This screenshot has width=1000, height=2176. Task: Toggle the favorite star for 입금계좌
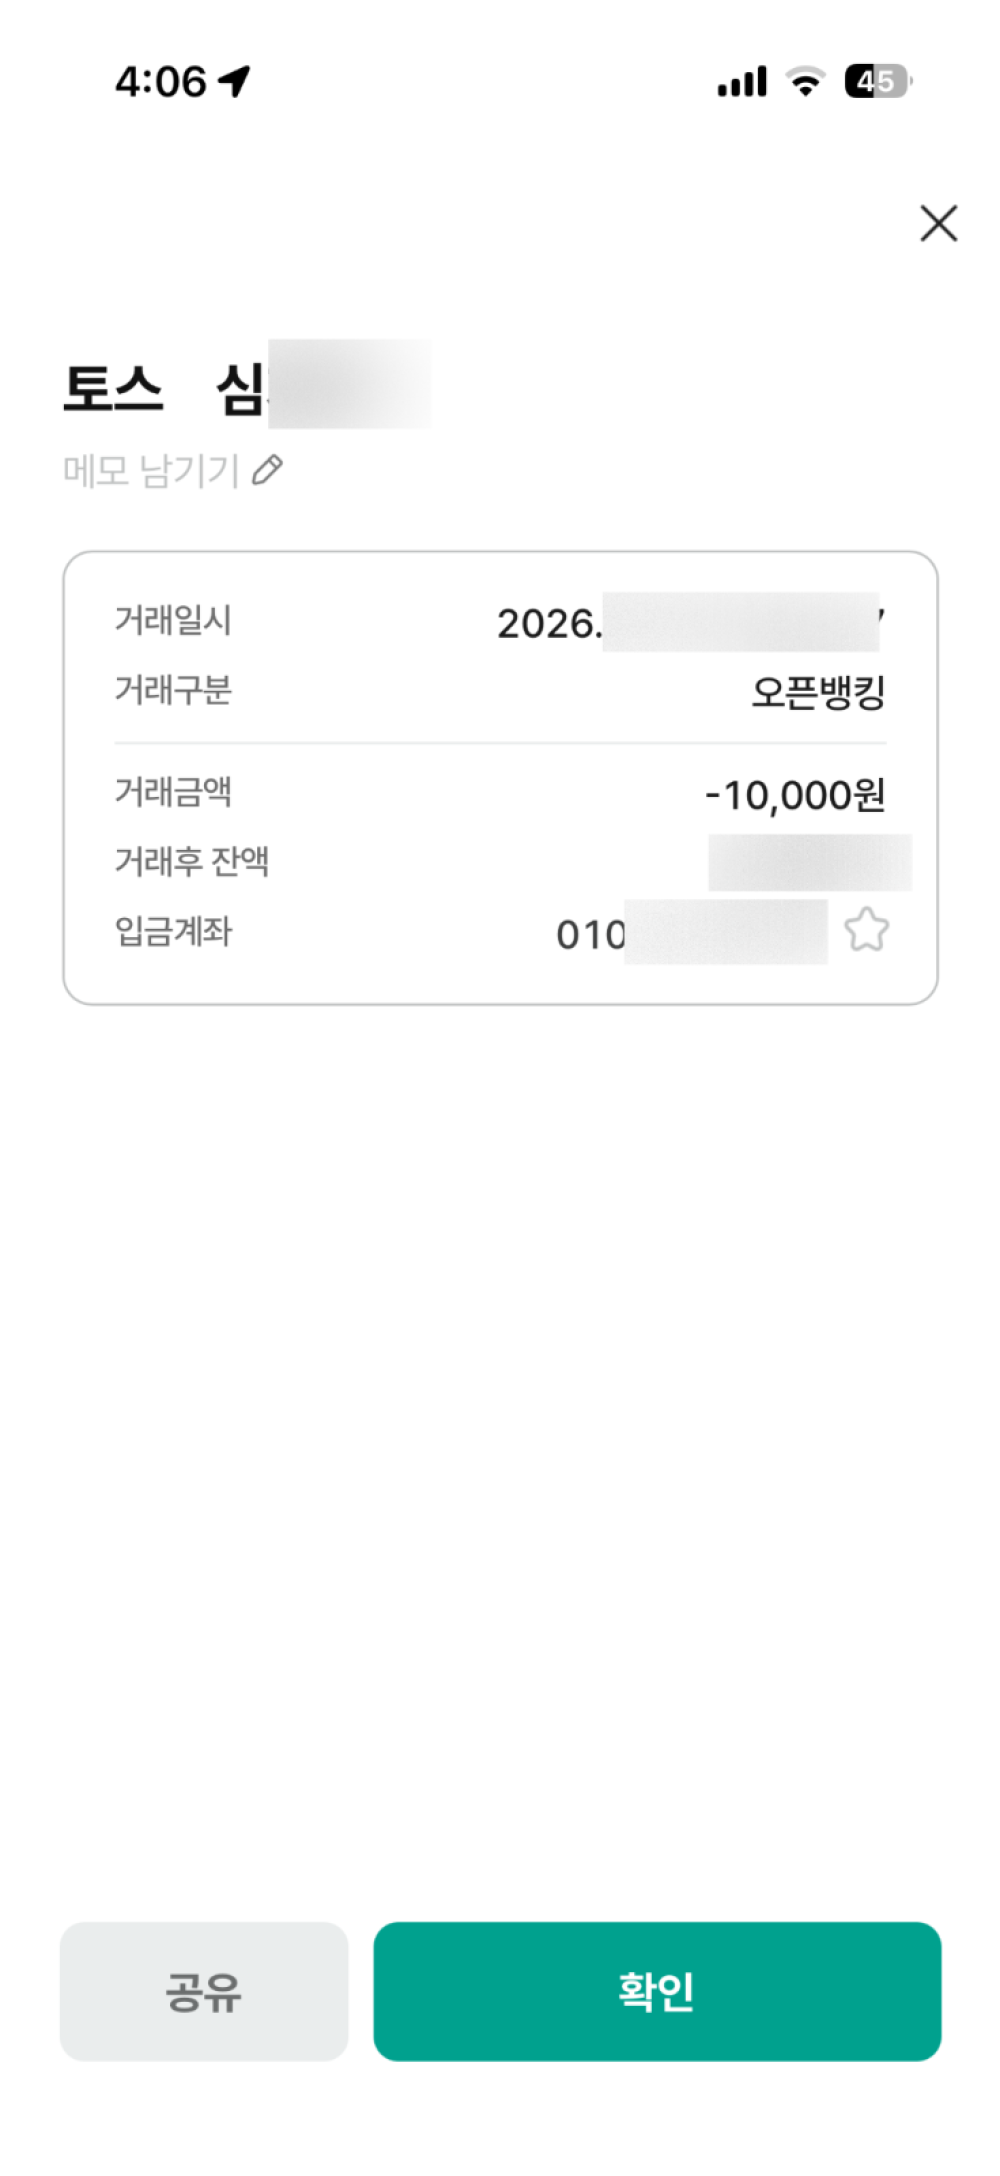click(866, 930)
